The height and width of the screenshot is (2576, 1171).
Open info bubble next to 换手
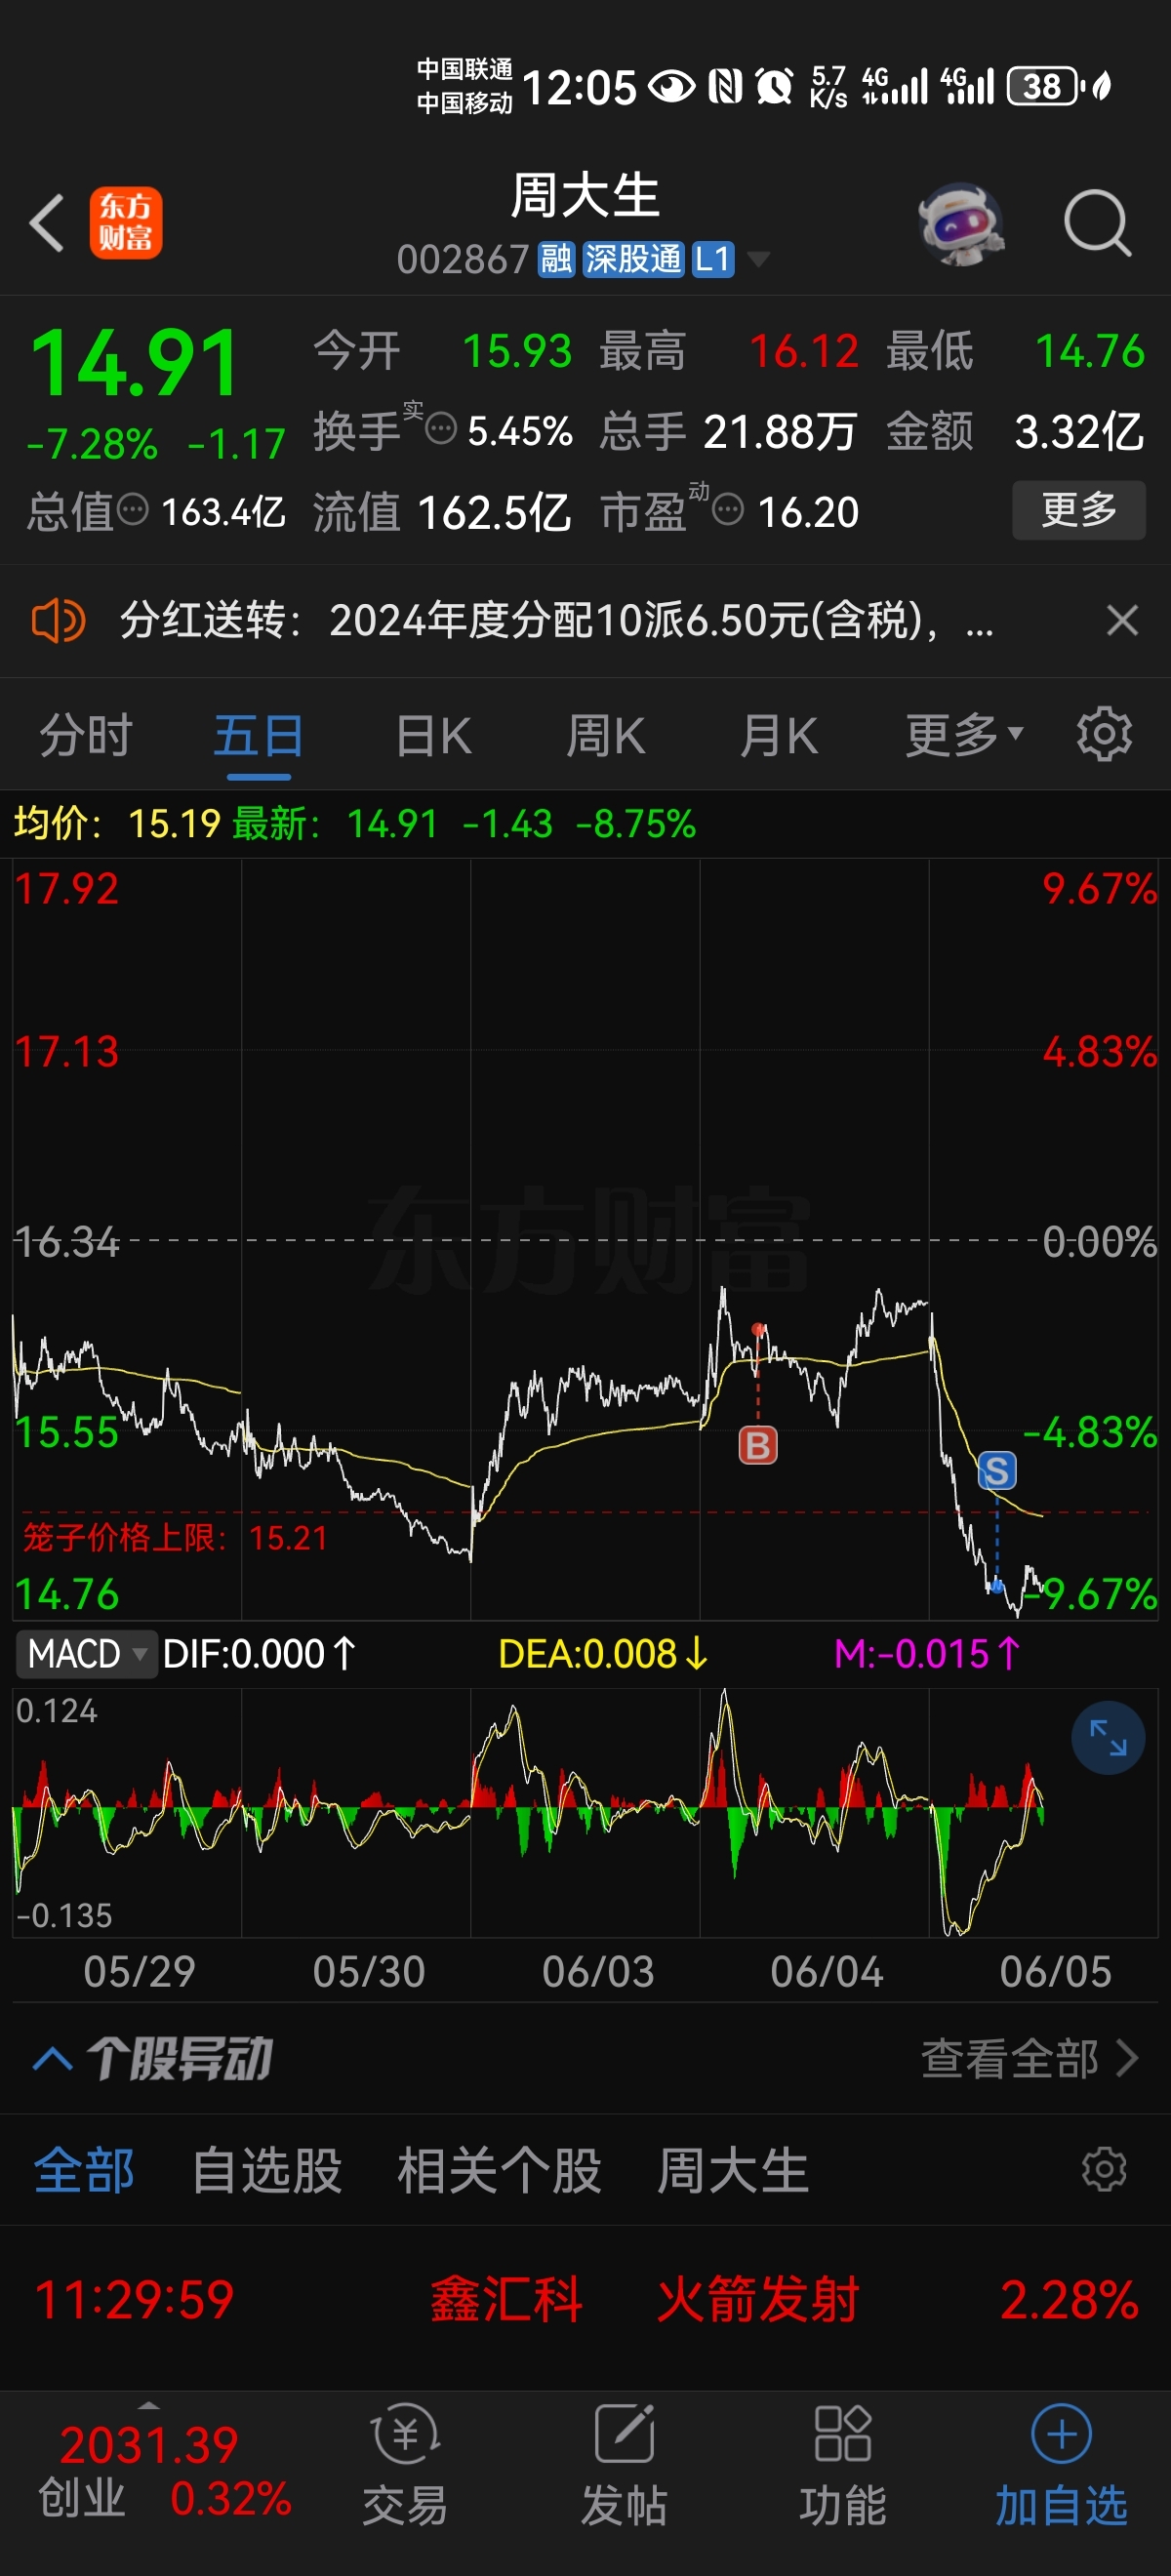(x=441, y=429)
